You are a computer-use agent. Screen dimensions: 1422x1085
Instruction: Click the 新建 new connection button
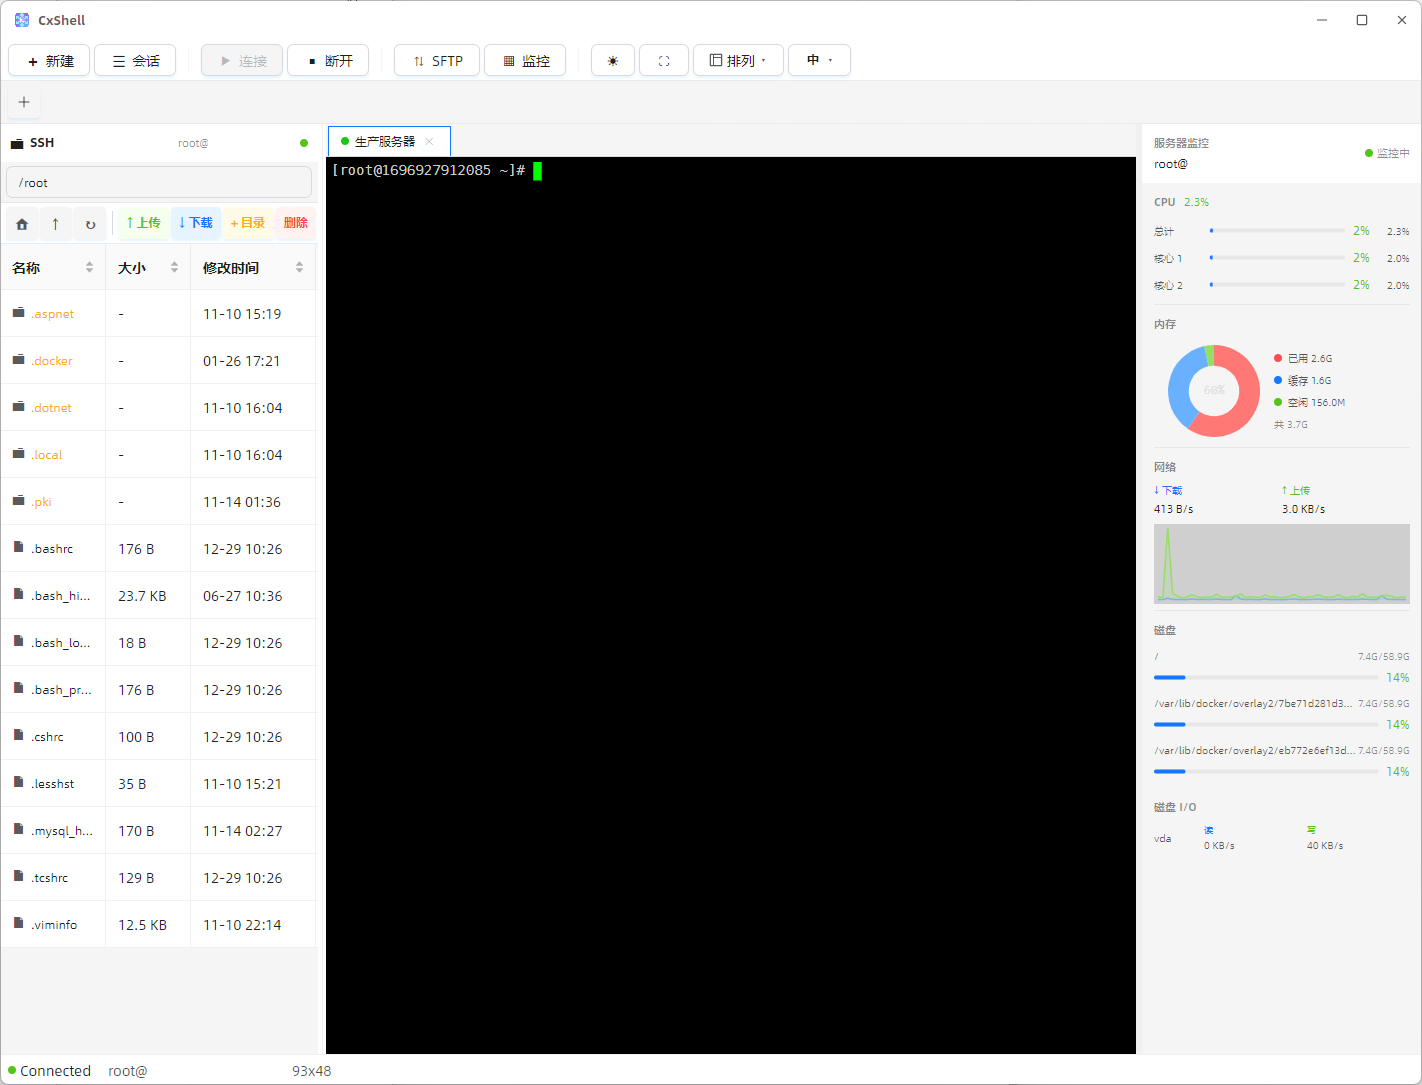(49, 61)
